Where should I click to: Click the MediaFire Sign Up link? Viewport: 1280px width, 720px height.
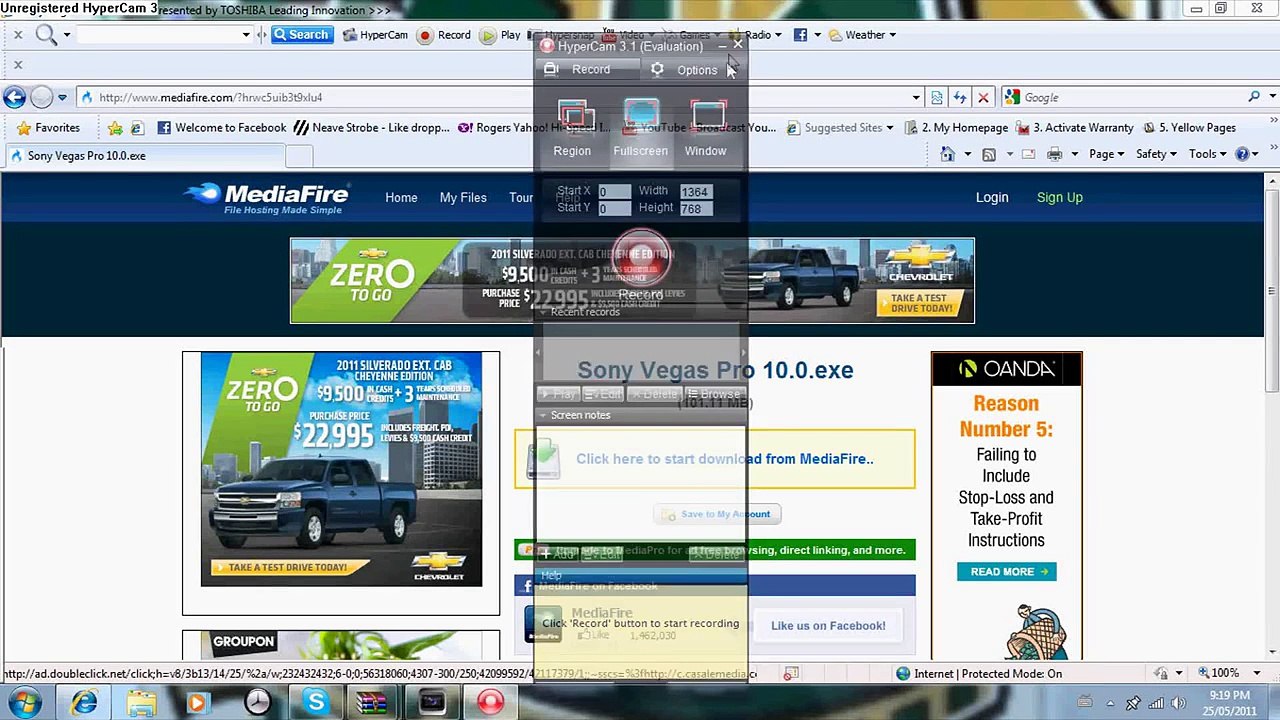pos(1060,197)
